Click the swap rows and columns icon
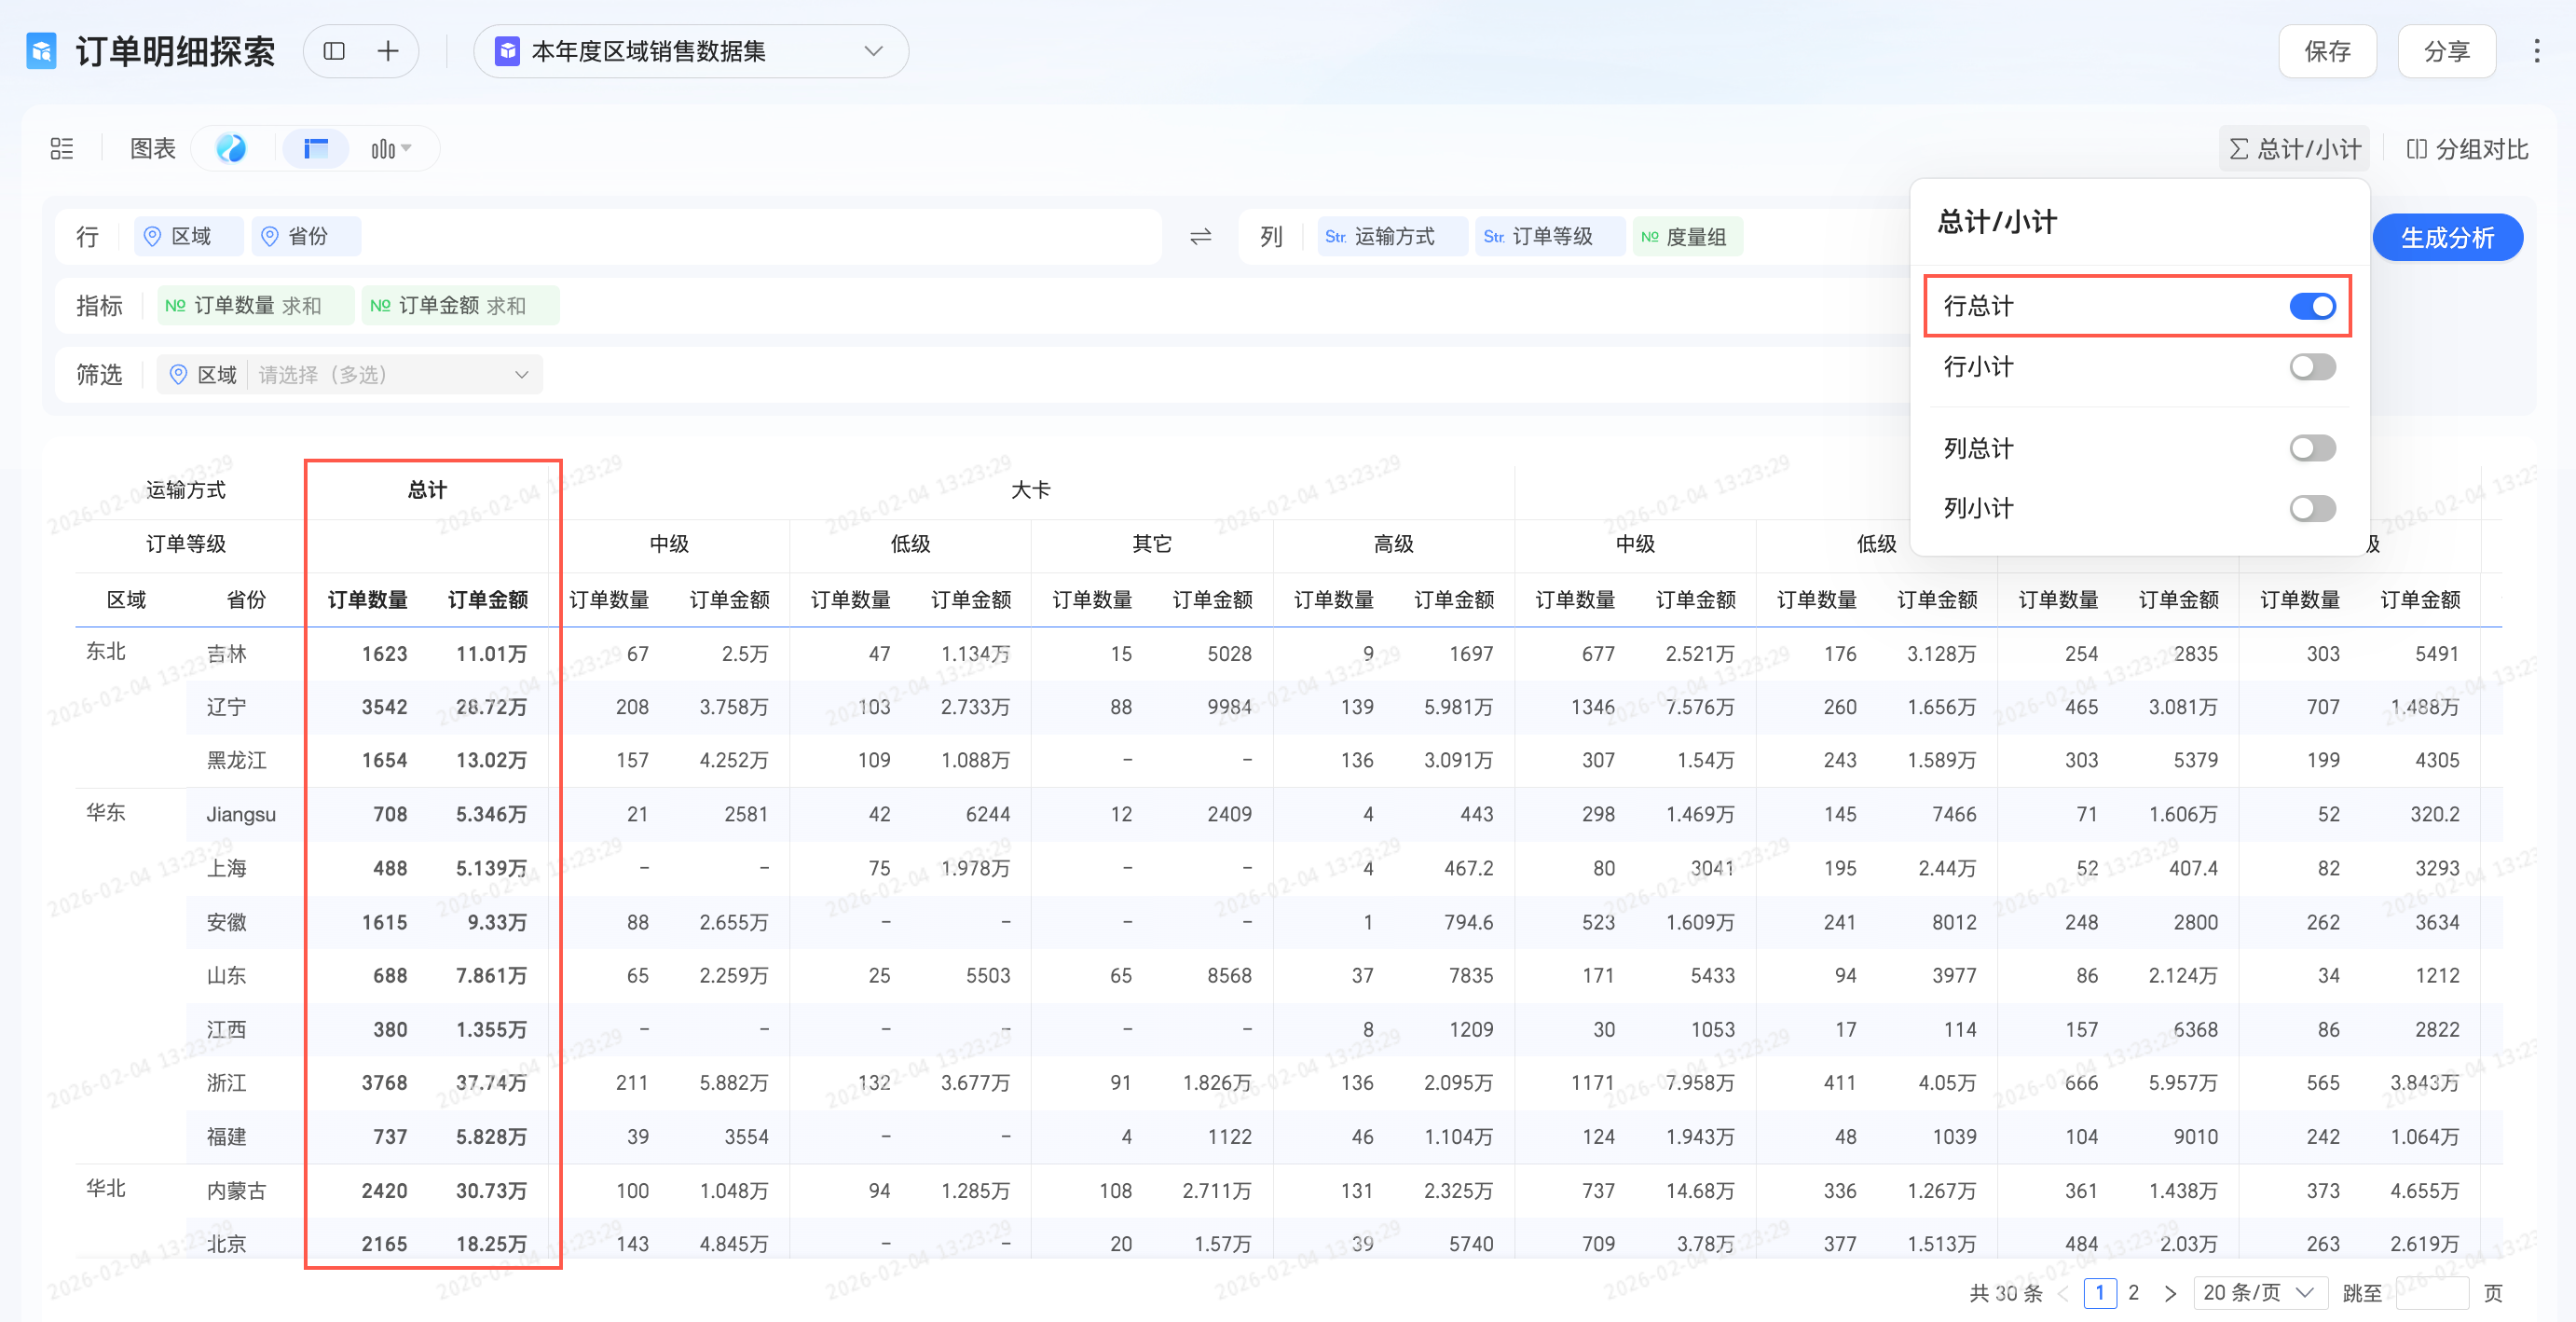2576x1322 pixels. [1200, 237]
